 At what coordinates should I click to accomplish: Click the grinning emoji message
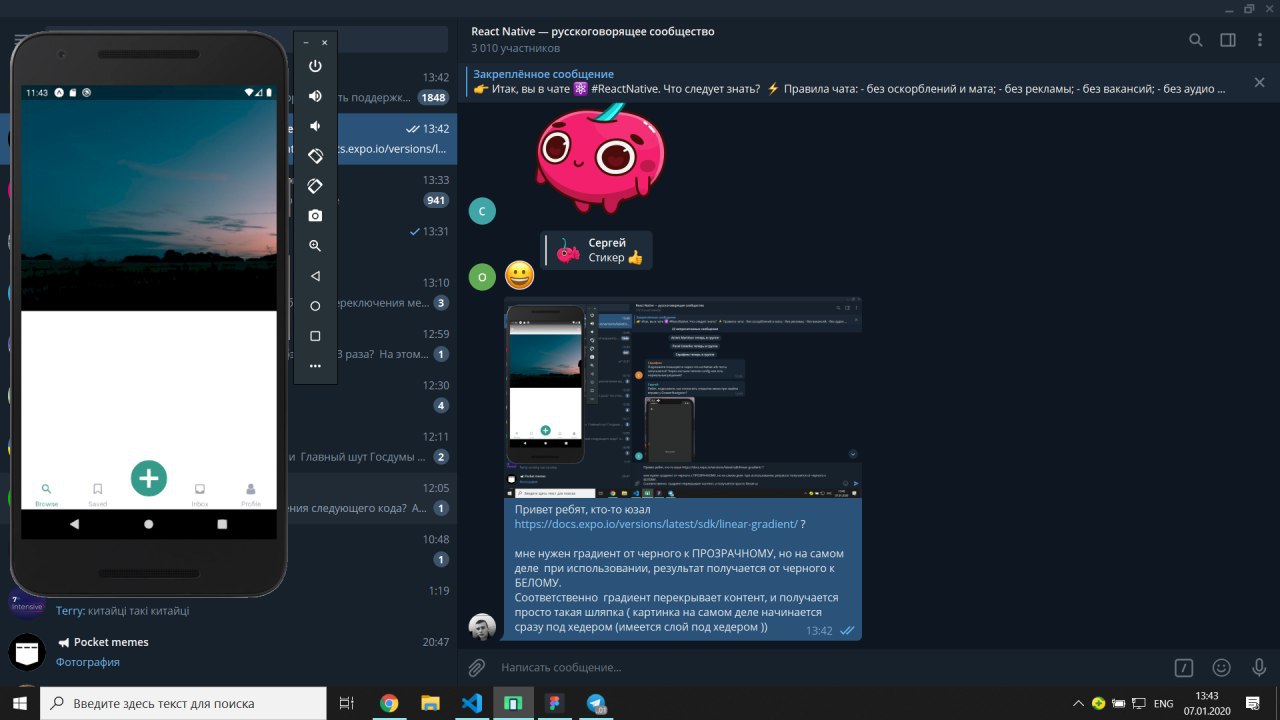pos(519,275)
